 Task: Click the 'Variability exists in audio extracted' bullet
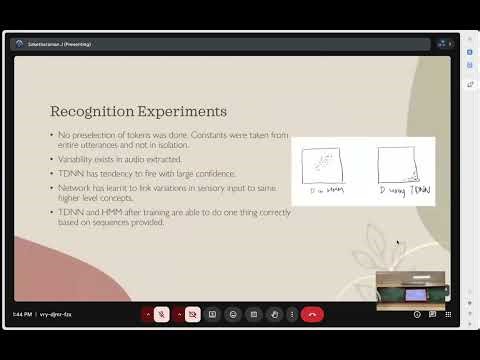tap(120, 159)
